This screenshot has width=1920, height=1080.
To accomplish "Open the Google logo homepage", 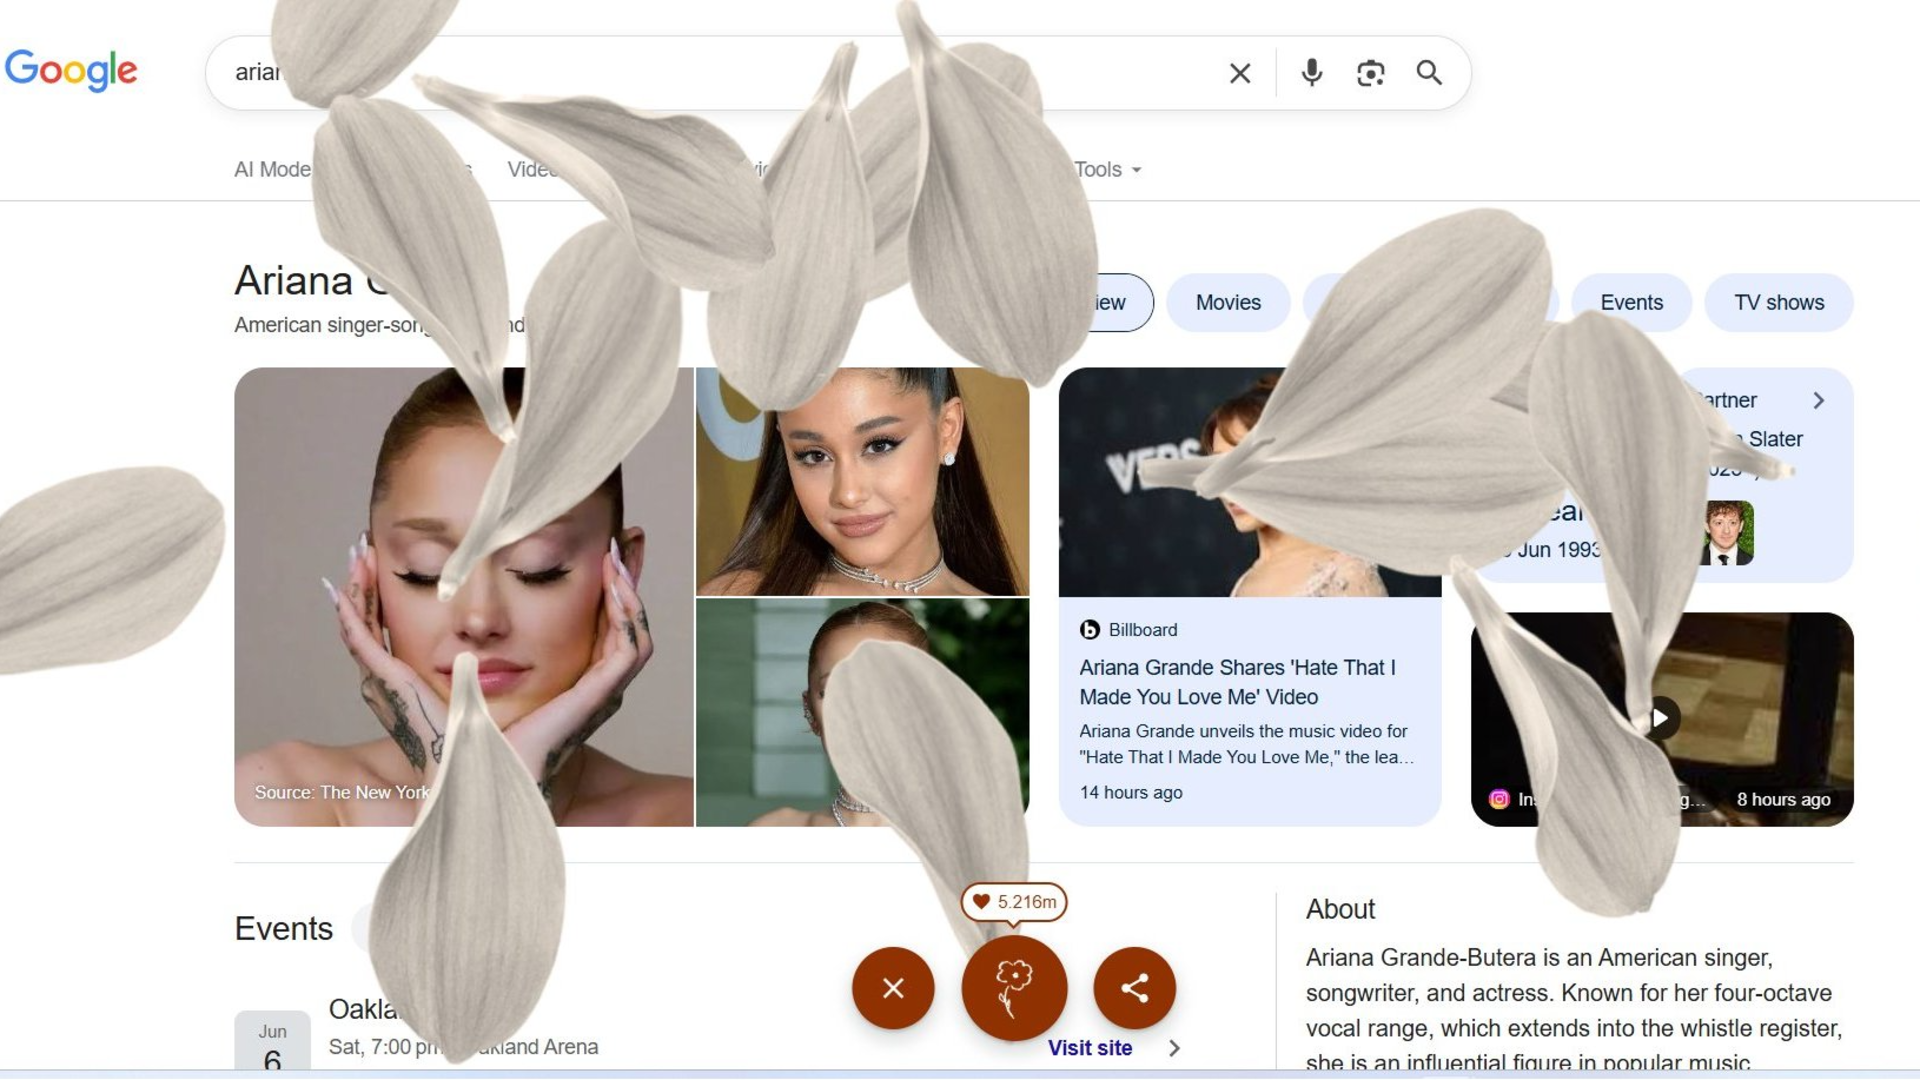I will tap(71, 70).
